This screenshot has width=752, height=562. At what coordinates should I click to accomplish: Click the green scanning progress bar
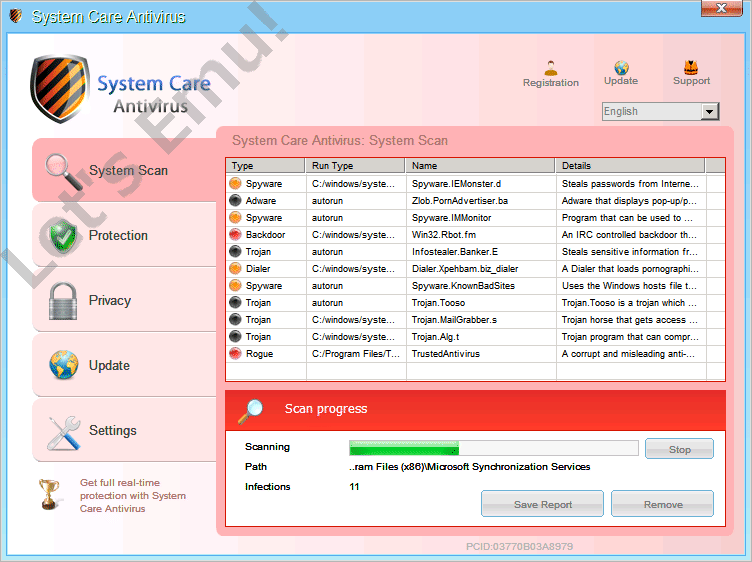[x=494, y=449]
